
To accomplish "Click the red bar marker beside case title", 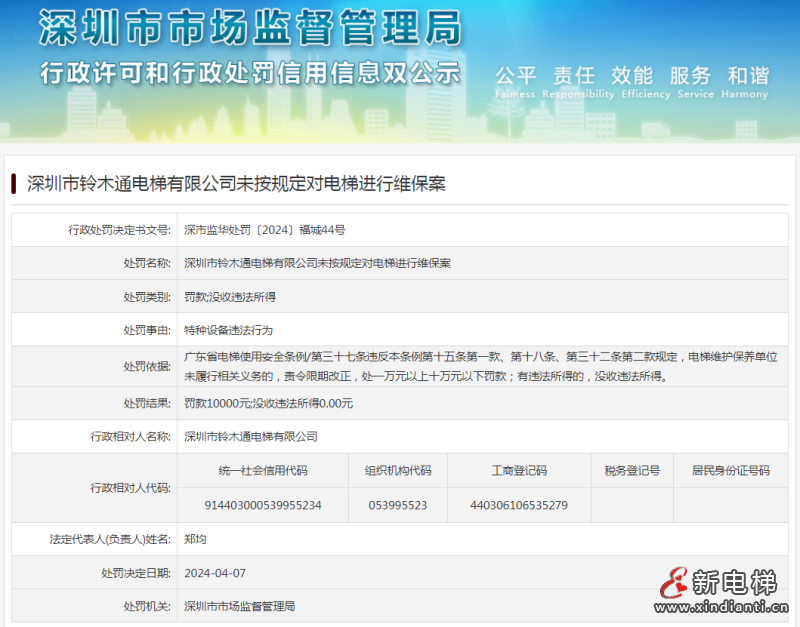I will point(14,184).
